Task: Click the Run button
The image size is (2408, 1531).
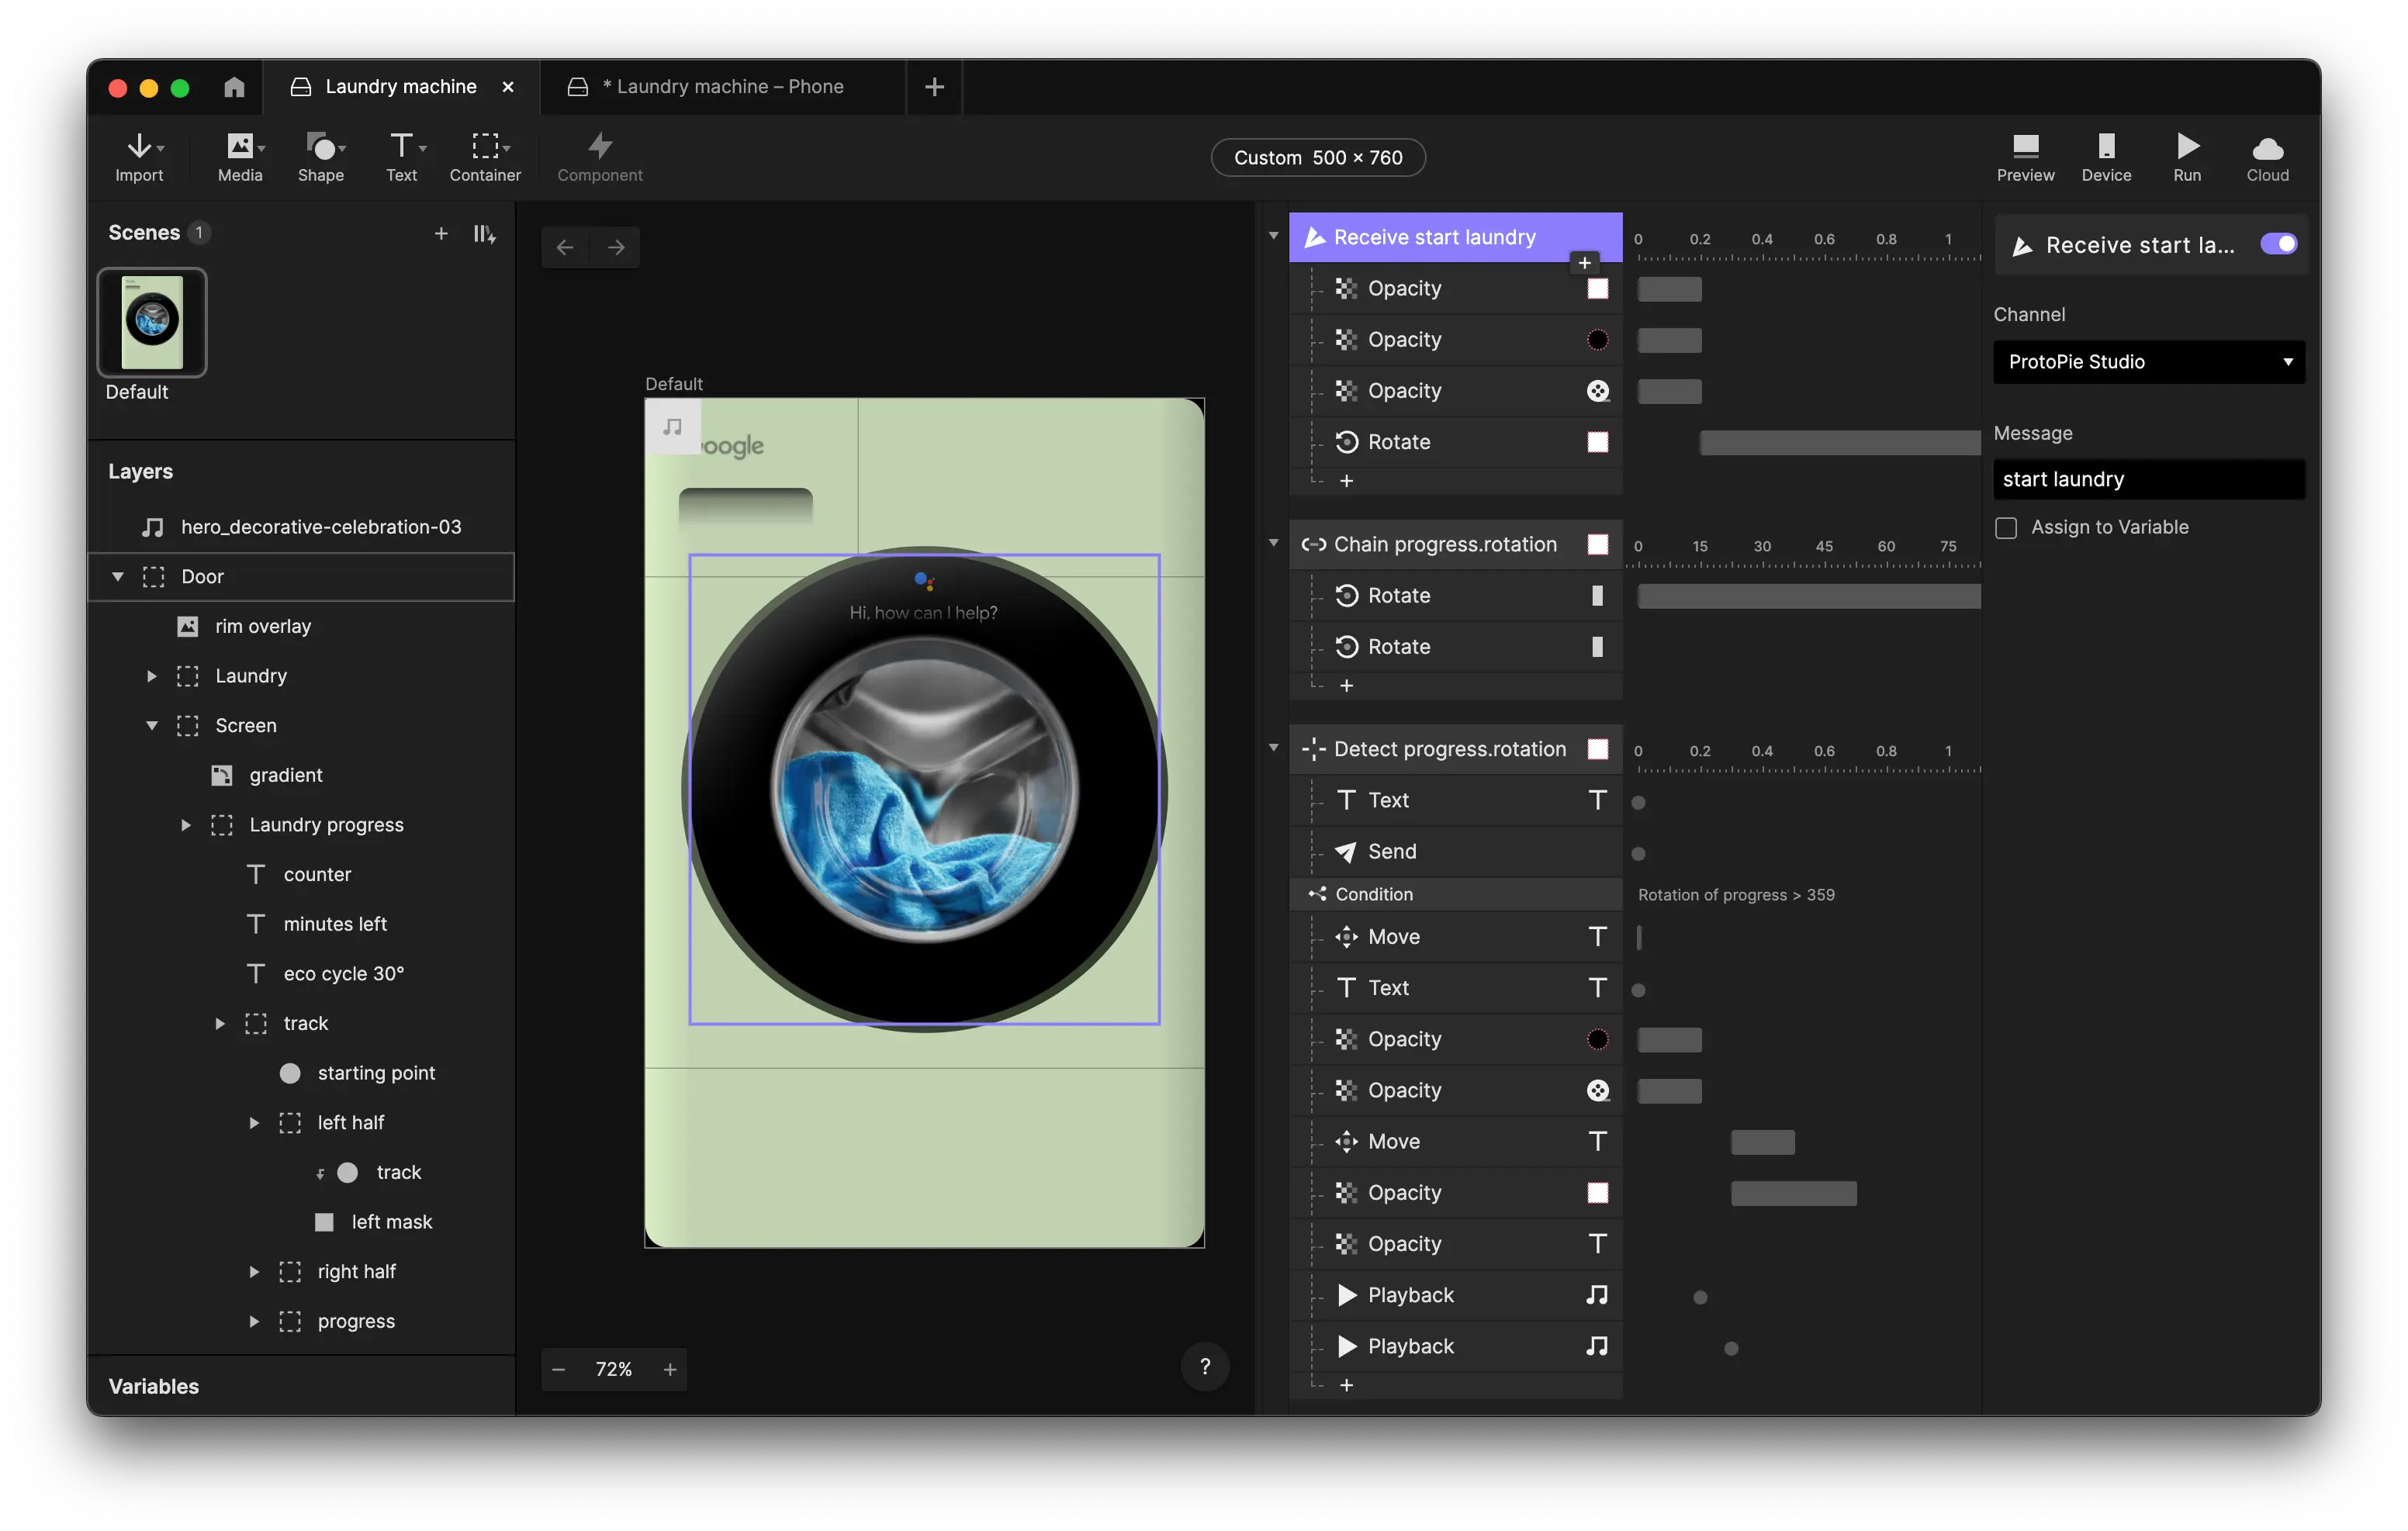Action: pos(2187,157)
